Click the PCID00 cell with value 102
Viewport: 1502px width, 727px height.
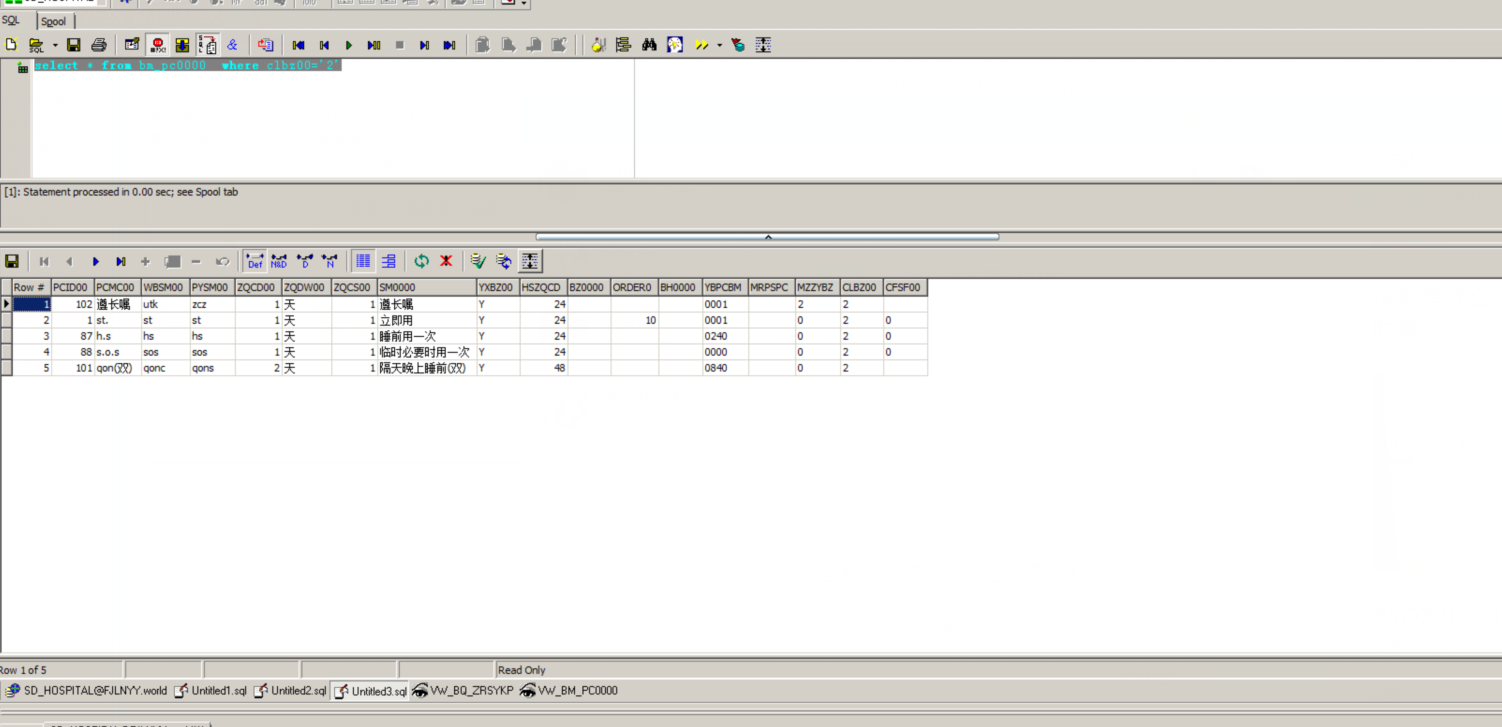[72, 304]
